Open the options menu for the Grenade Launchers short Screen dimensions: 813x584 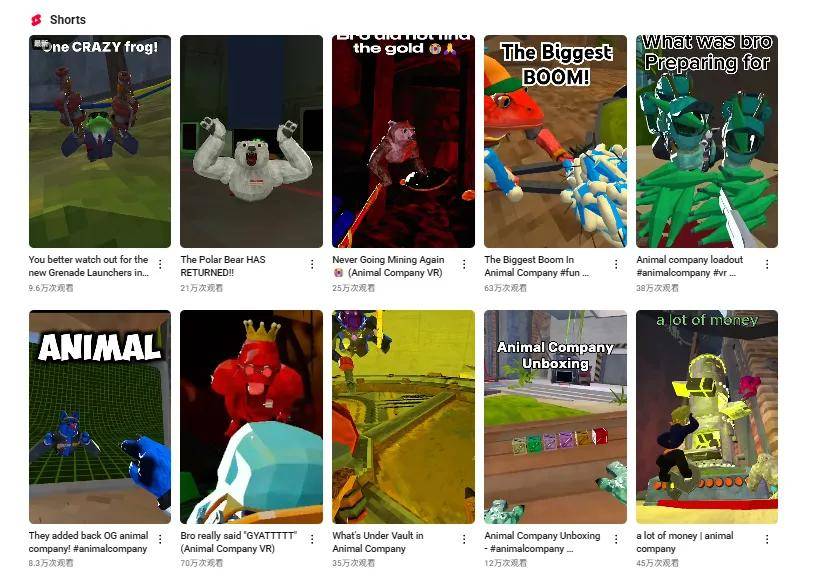point(161,265)
